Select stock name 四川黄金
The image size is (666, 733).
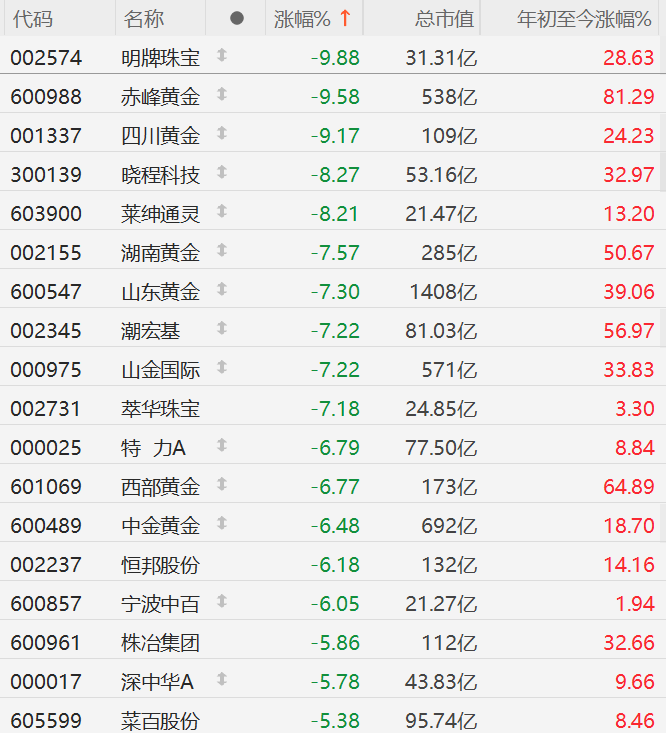160,137
